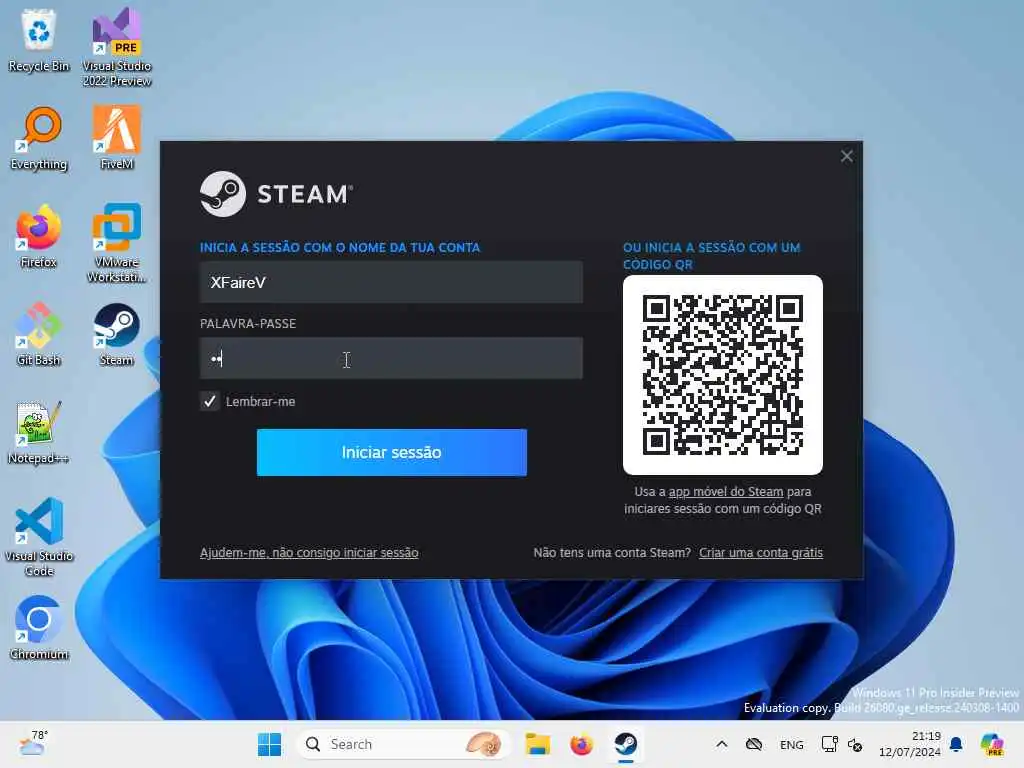Uncheck the Lembrar-me checkbox
Viewport: 1024px width, 768px height.
coord(209,401)
